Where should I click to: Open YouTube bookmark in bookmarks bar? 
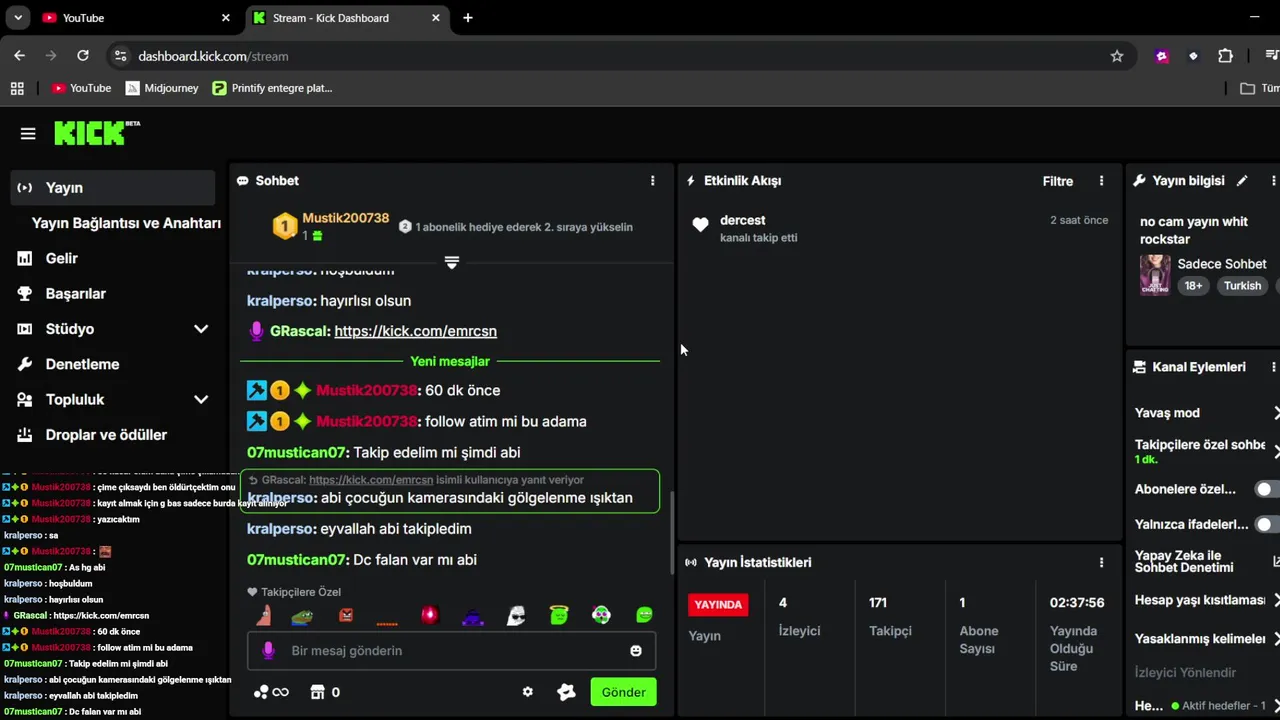(x=81, y=88)
